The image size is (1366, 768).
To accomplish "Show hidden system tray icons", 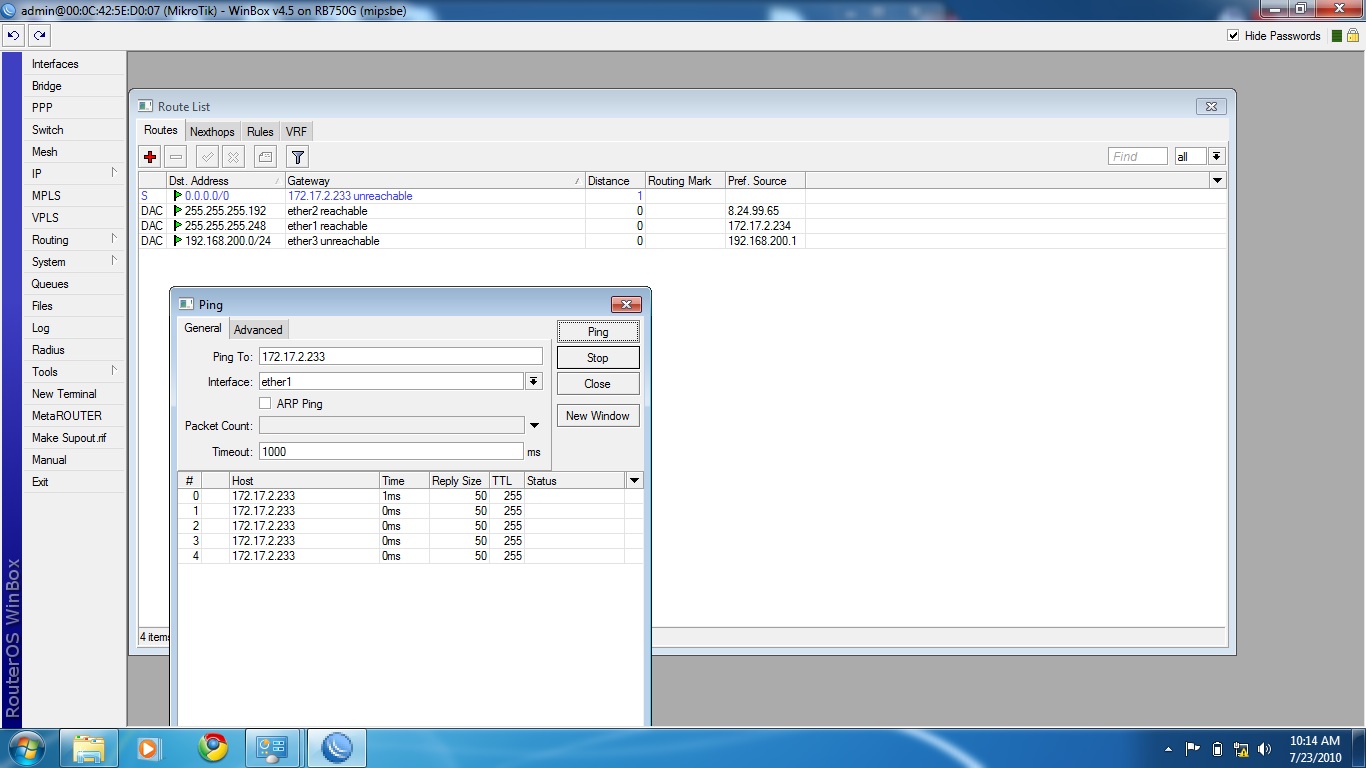I will click(x=1168, y=749).
